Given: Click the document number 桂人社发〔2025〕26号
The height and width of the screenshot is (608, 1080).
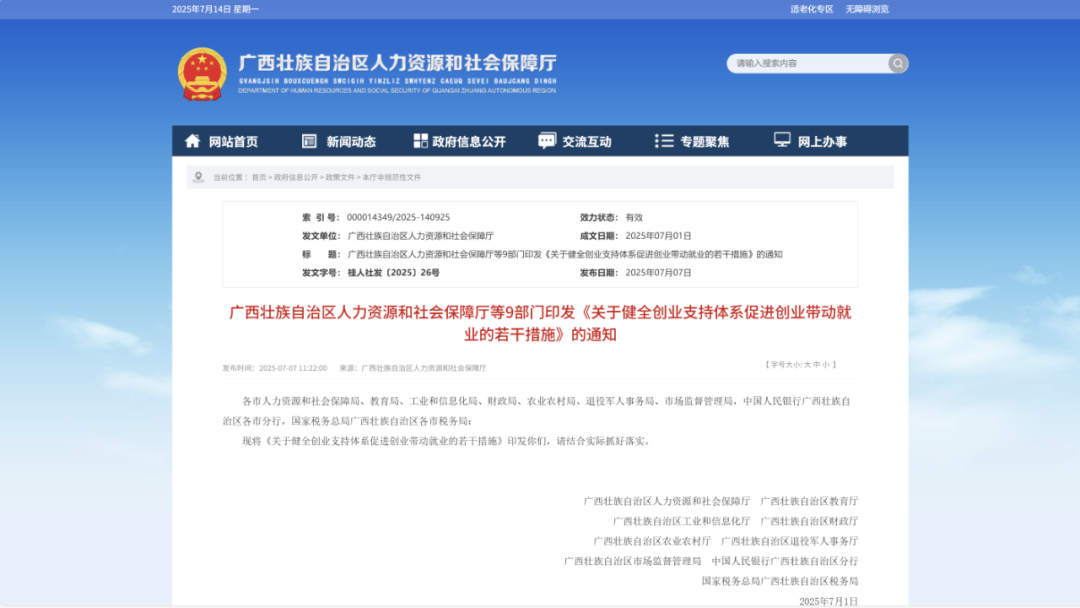Looking at the screenshot, I should click(393, 273).
